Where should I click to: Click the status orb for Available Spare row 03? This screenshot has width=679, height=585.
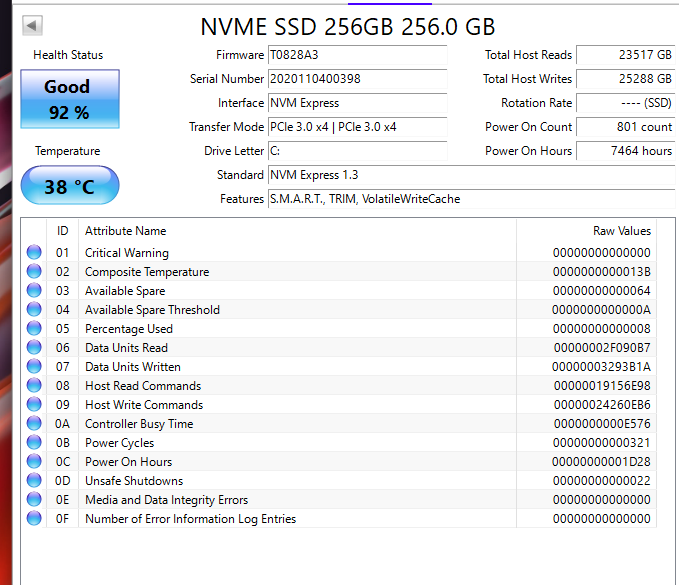click(x=34, y=291)
